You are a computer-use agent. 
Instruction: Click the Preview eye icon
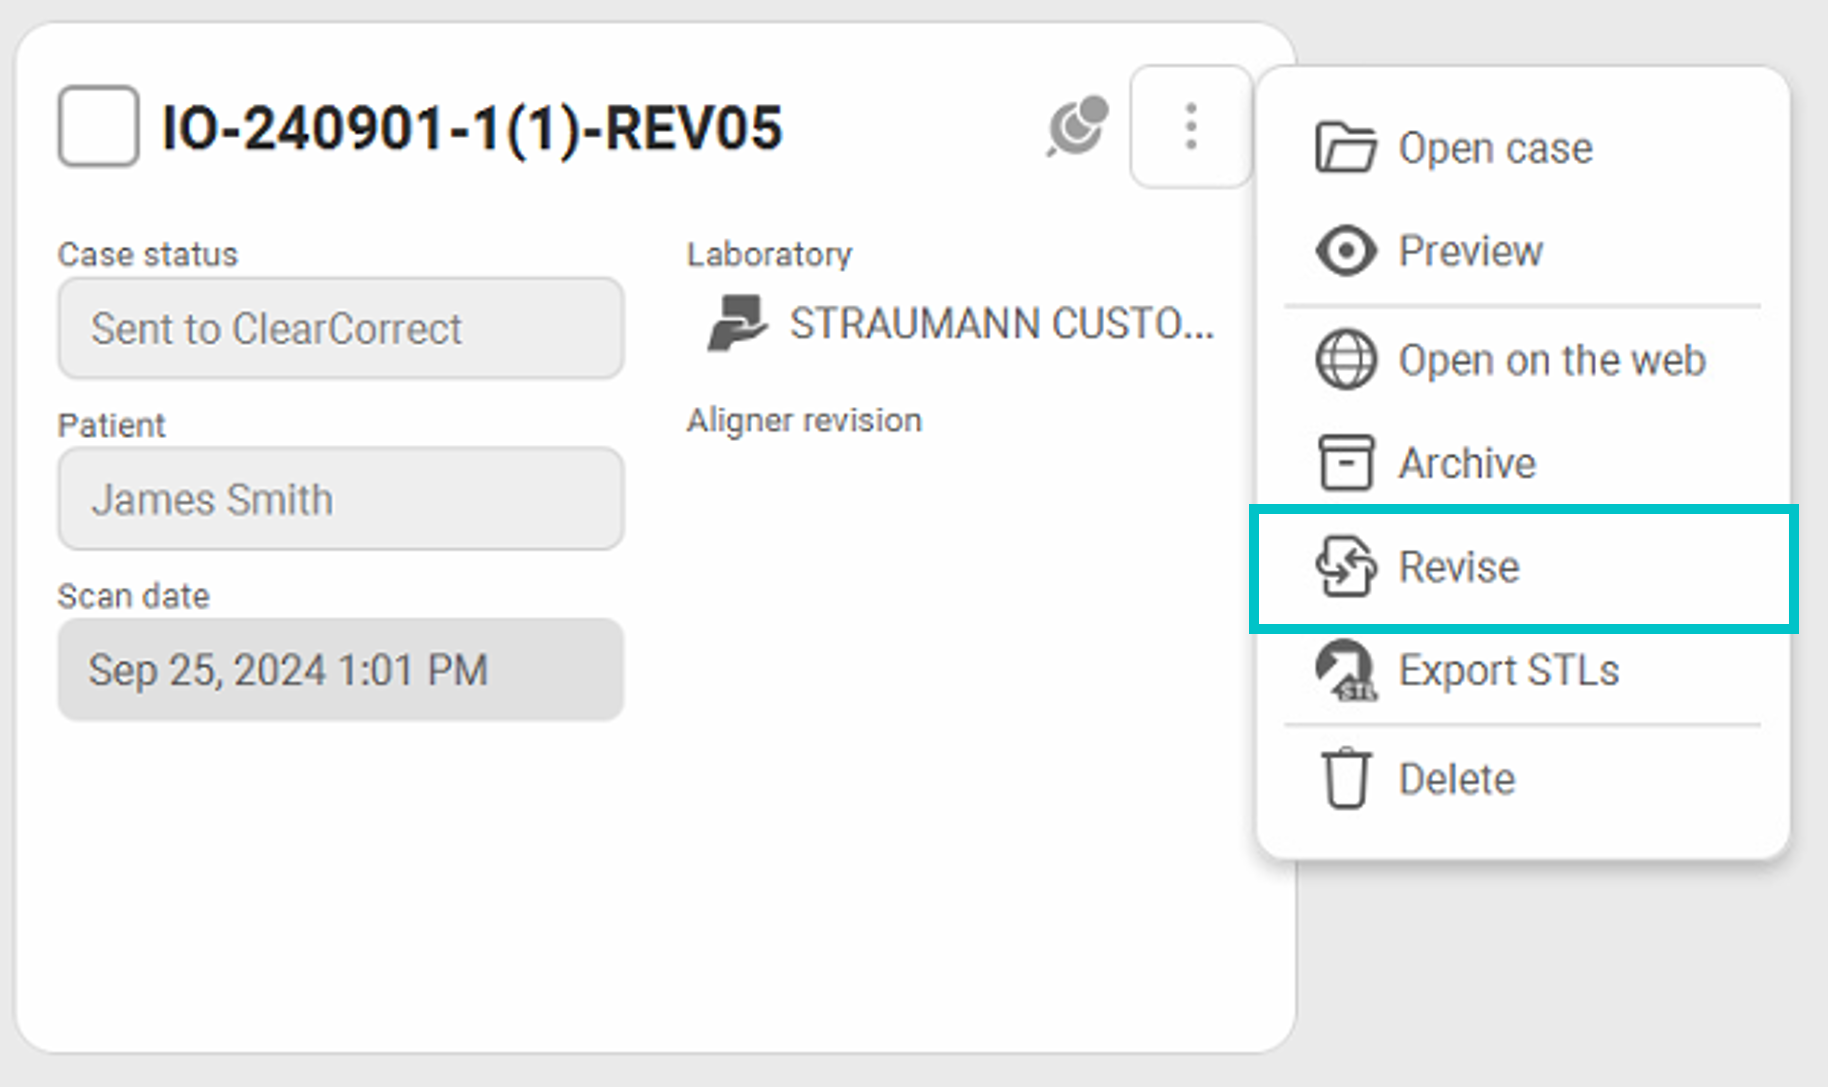(1345, 251)
